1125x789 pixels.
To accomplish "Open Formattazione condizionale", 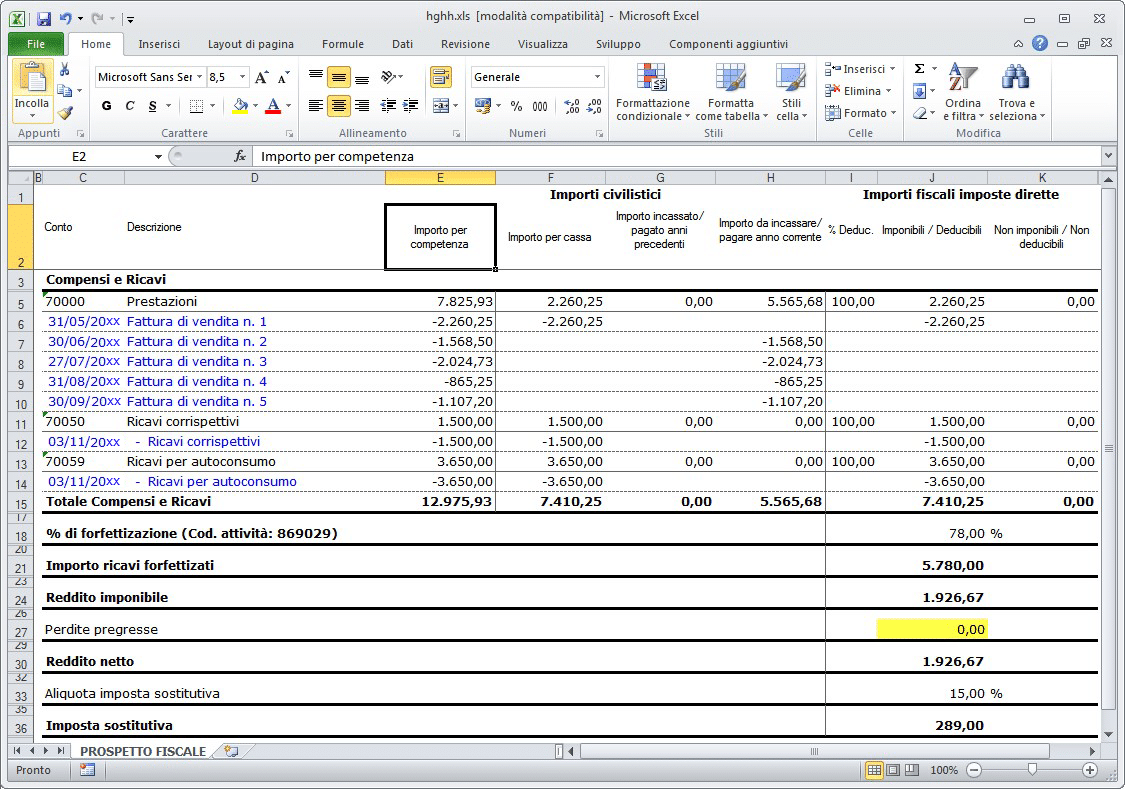I will [x=652, y=93].
